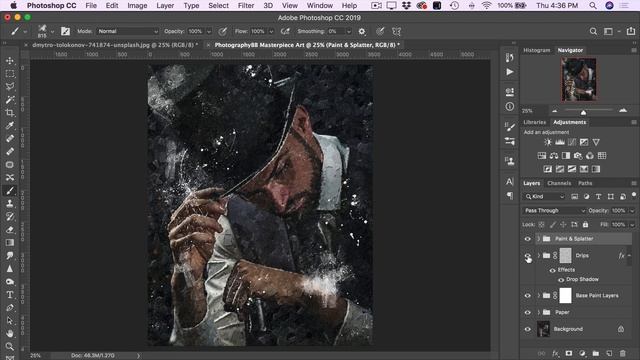
Task: Hide the Background layer
Action: pyautogui.click(x=527, y=329)
